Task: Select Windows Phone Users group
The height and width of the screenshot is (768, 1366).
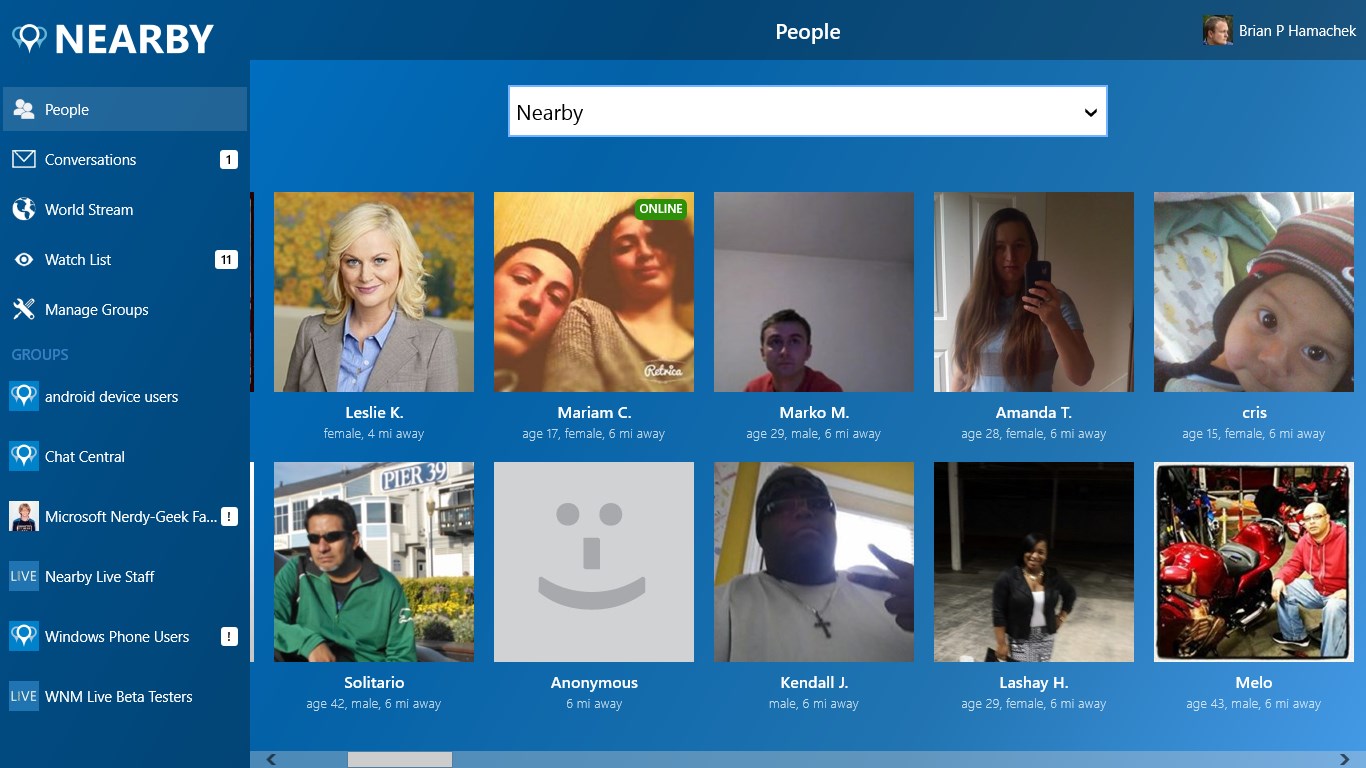Action: coord(117,637)
